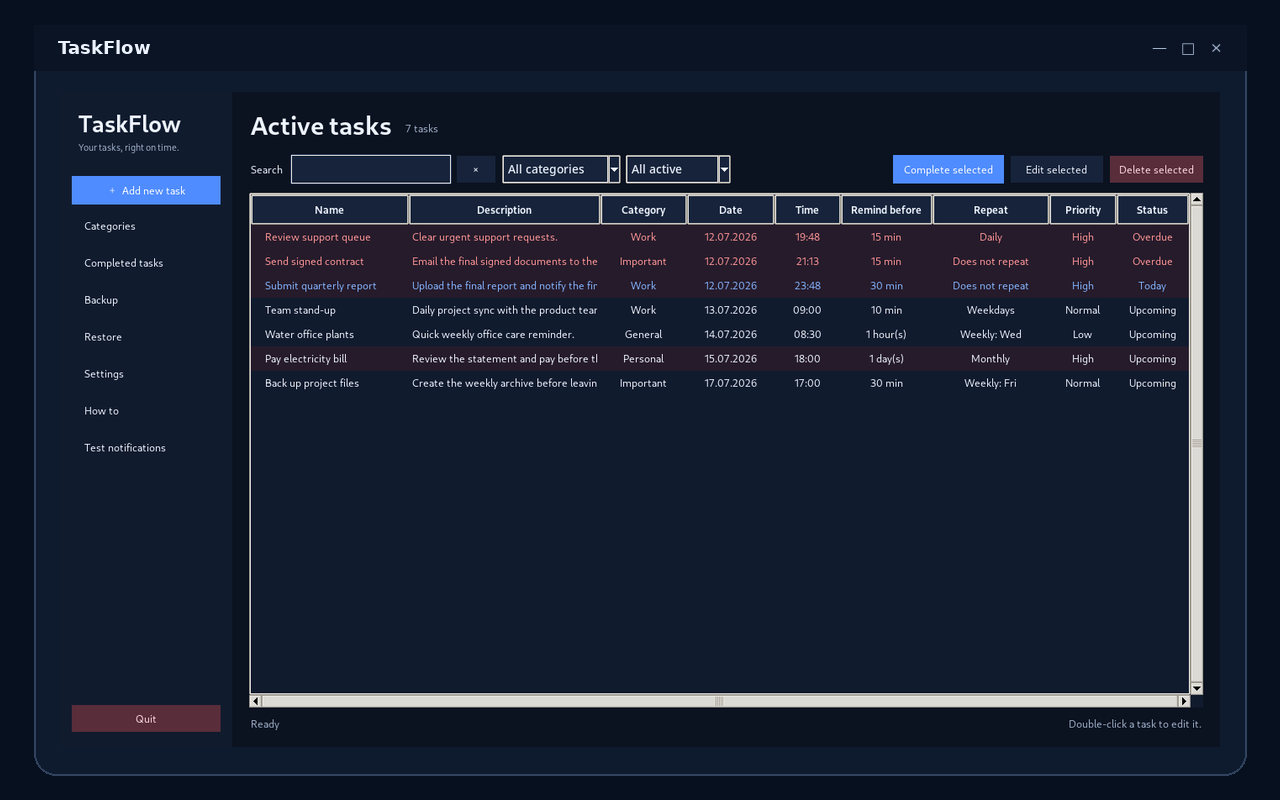Open the Restore page
1280x800 pixels.
point(146,337)
